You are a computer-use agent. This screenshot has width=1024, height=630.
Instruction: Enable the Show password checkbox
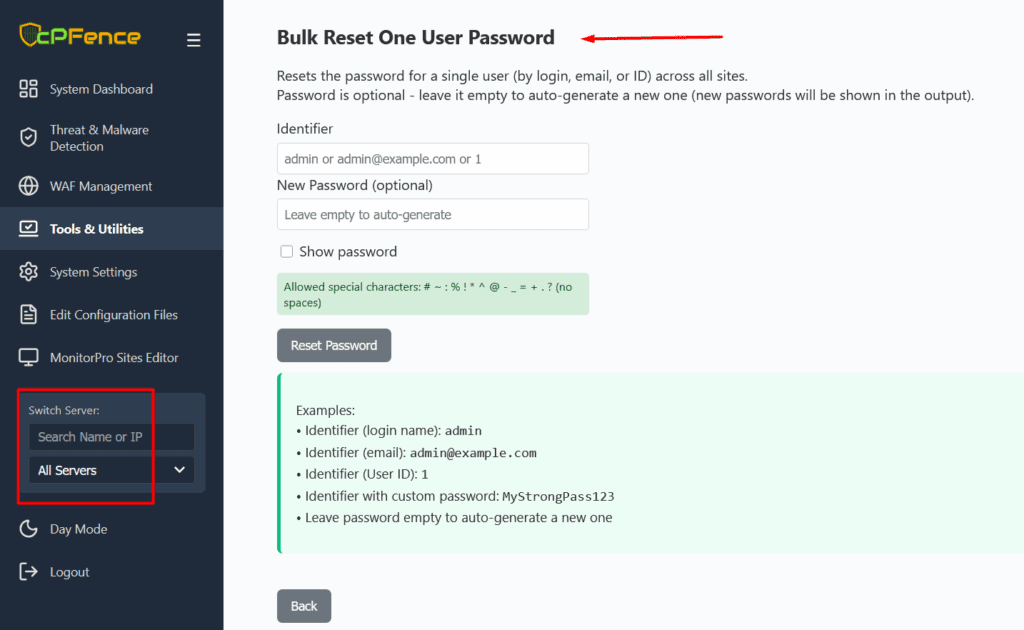click(x=287, y=252)
